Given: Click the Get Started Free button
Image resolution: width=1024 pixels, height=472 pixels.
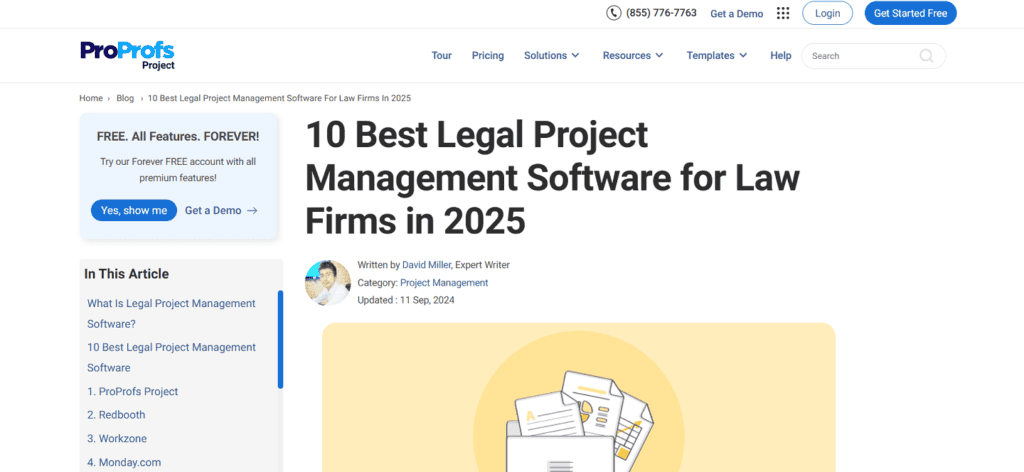Looking at the screenshot, I should coord(910,13).
